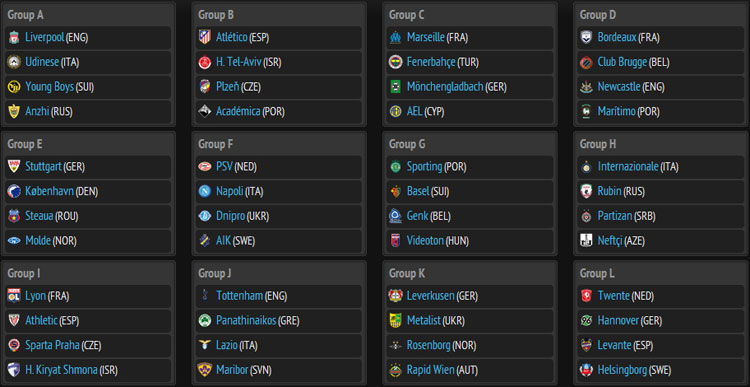Viewport: 750px width, 387px height.
Task: Click the Tottenham club crest icon
Action: (x=205, y=296)
